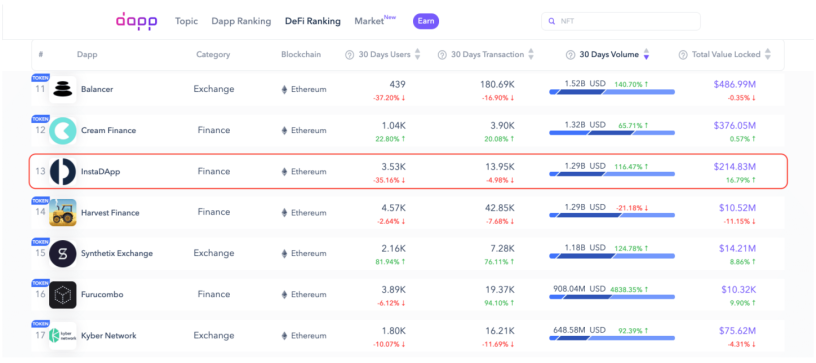Click the $75.62M Kyber value locked
Image resolution: width=816 pixels, height=363 pixels.
(737, 331)
